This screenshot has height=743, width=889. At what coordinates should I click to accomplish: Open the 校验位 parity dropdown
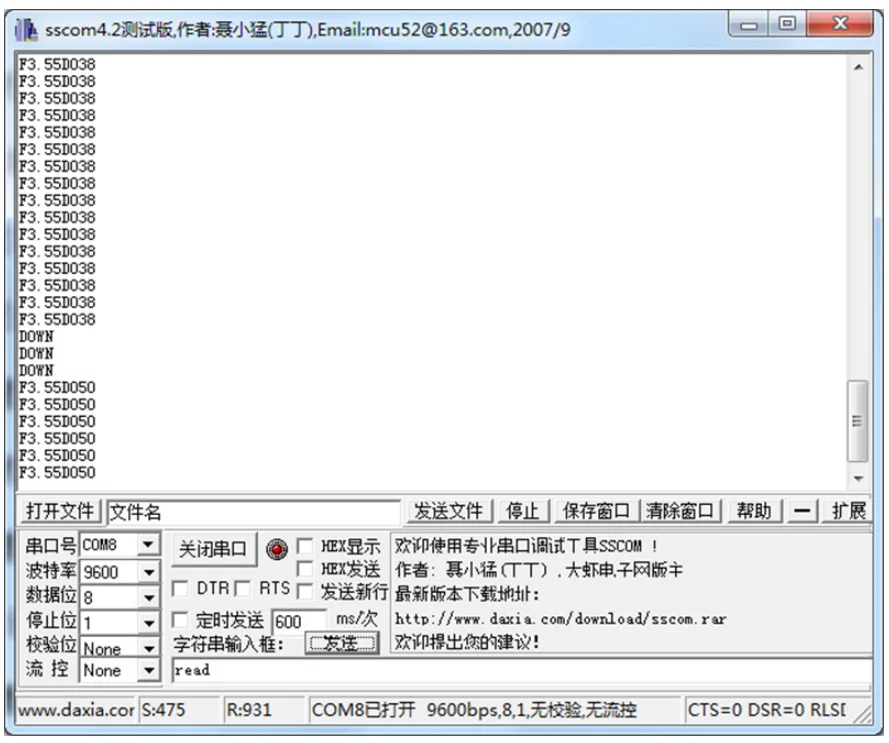(x=149, y=648)
